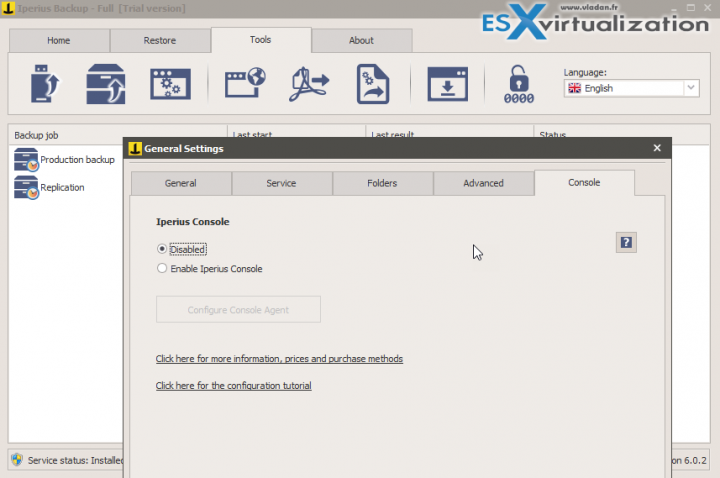Open the Advanced settings tab
Screen dimensions: 720x478
pos(483,183)
